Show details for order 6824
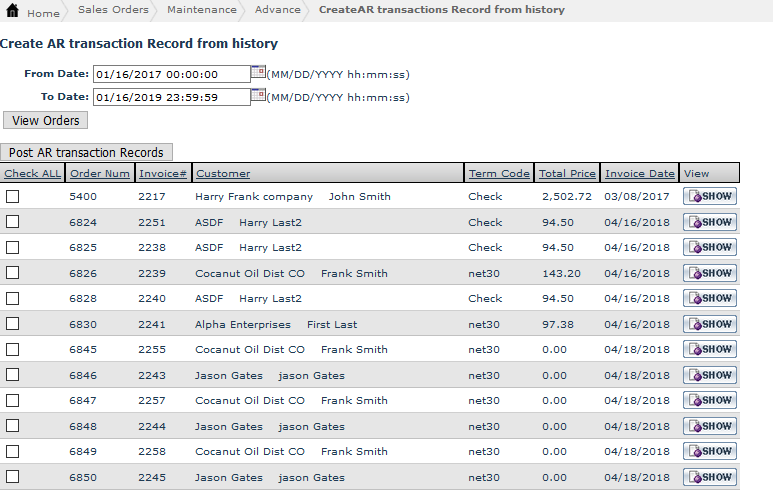Viewport: 773px width, 490px height. (x=710, y=222)
